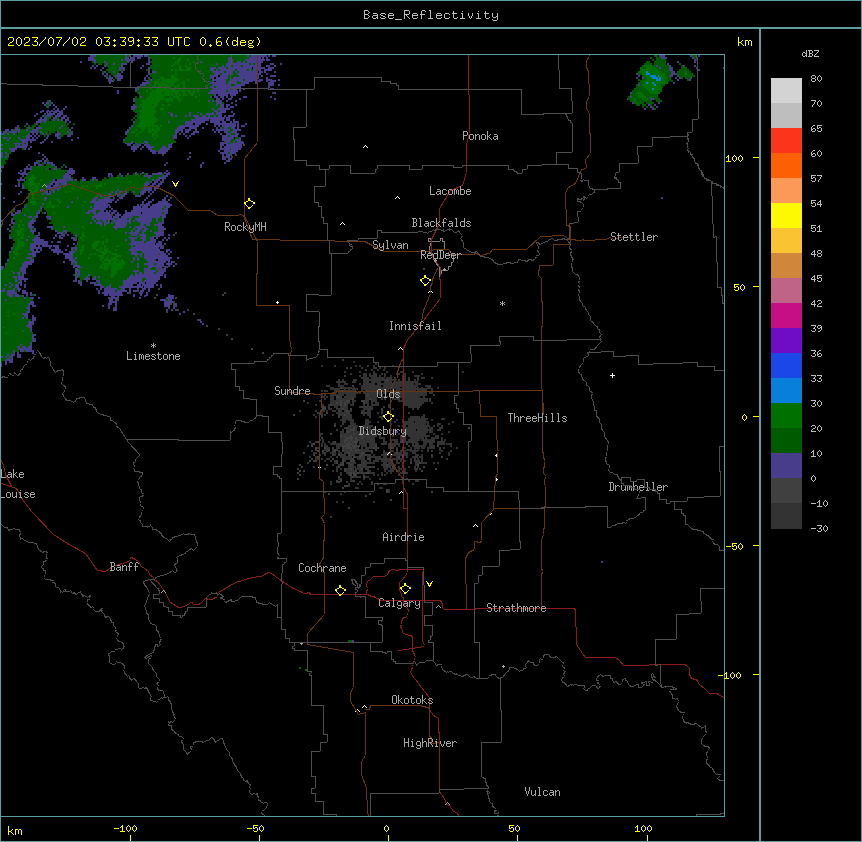Viewport: 862px width, 842px height.
Task: Click the Airdrie label
Action: coord(403,537)
